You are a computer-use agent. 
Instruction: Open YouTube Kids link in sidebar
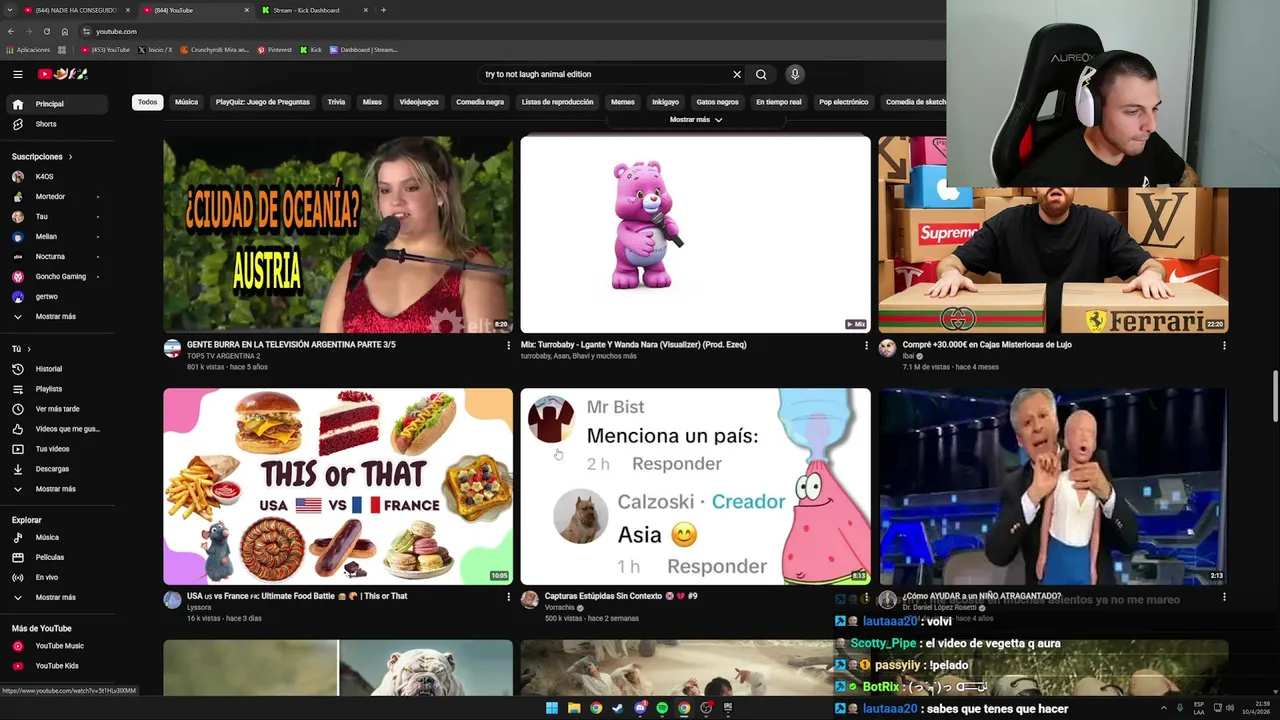click(x=56, y=666)
